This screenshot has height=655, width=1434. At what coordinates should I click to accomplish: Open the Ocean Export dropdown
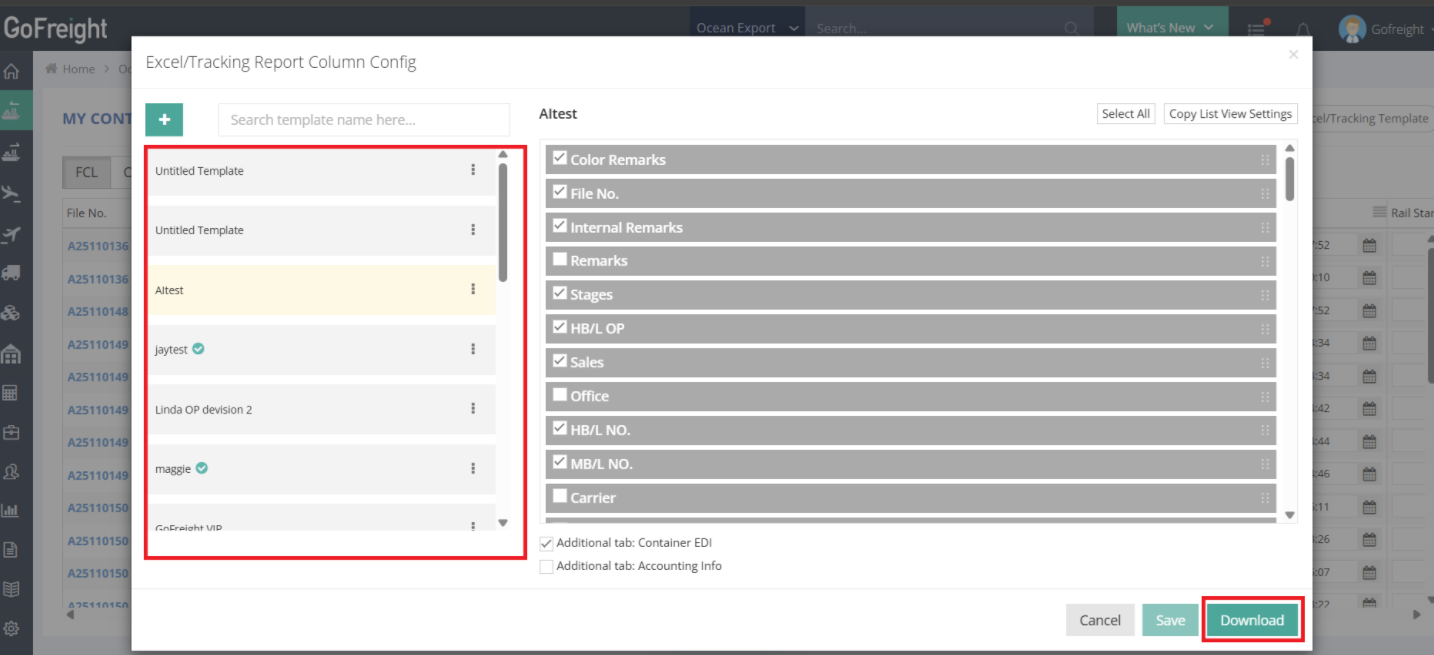(x=747, y=28)
